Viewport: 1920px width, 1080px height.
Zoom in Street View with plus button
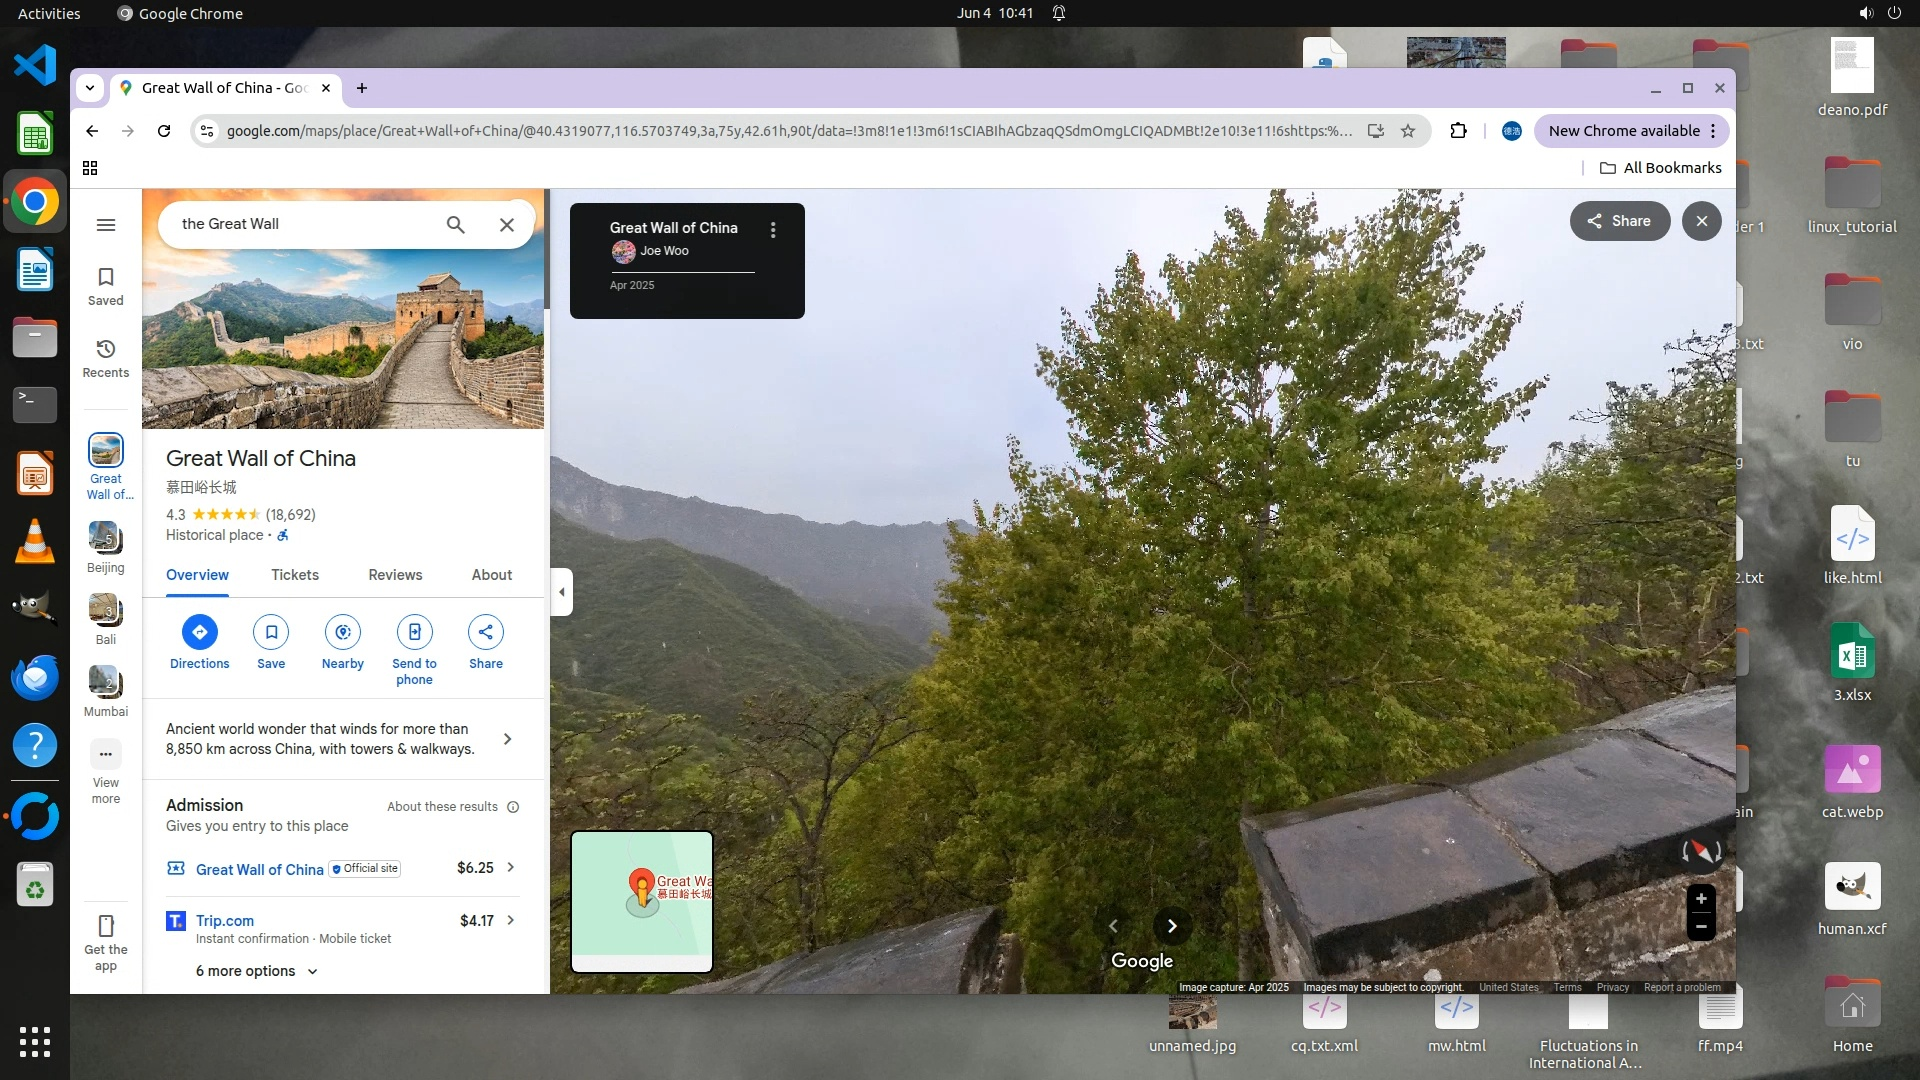(x=1701, y=898)
